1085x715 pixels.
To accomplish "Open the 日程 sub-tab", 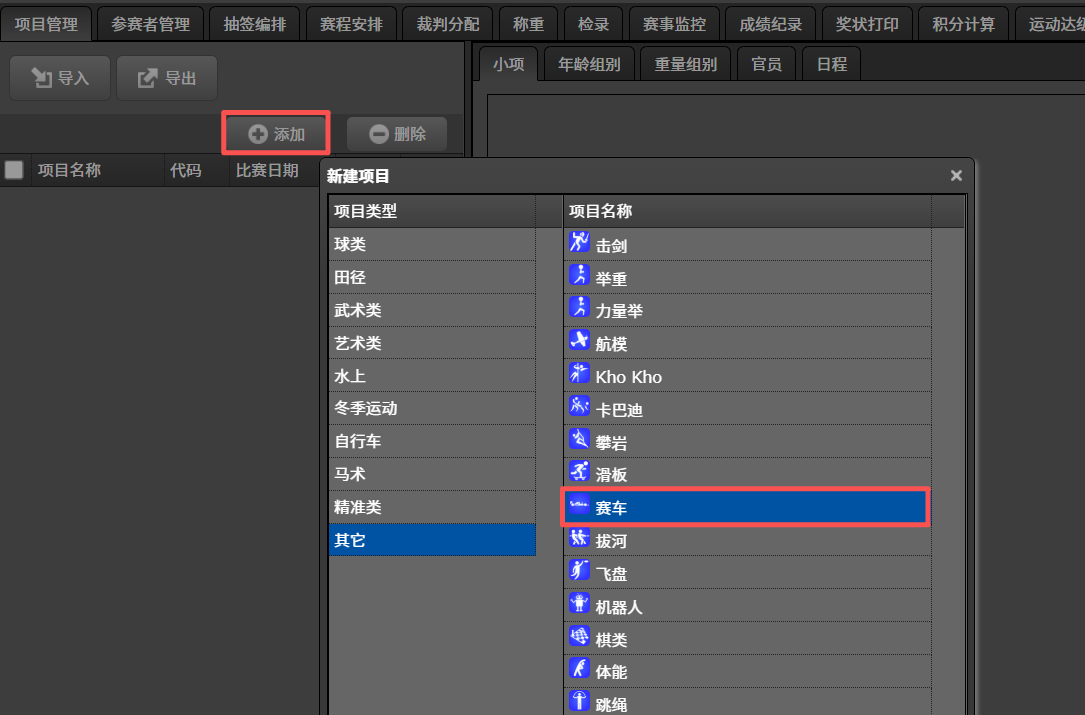I will click(x=832, y=64).
